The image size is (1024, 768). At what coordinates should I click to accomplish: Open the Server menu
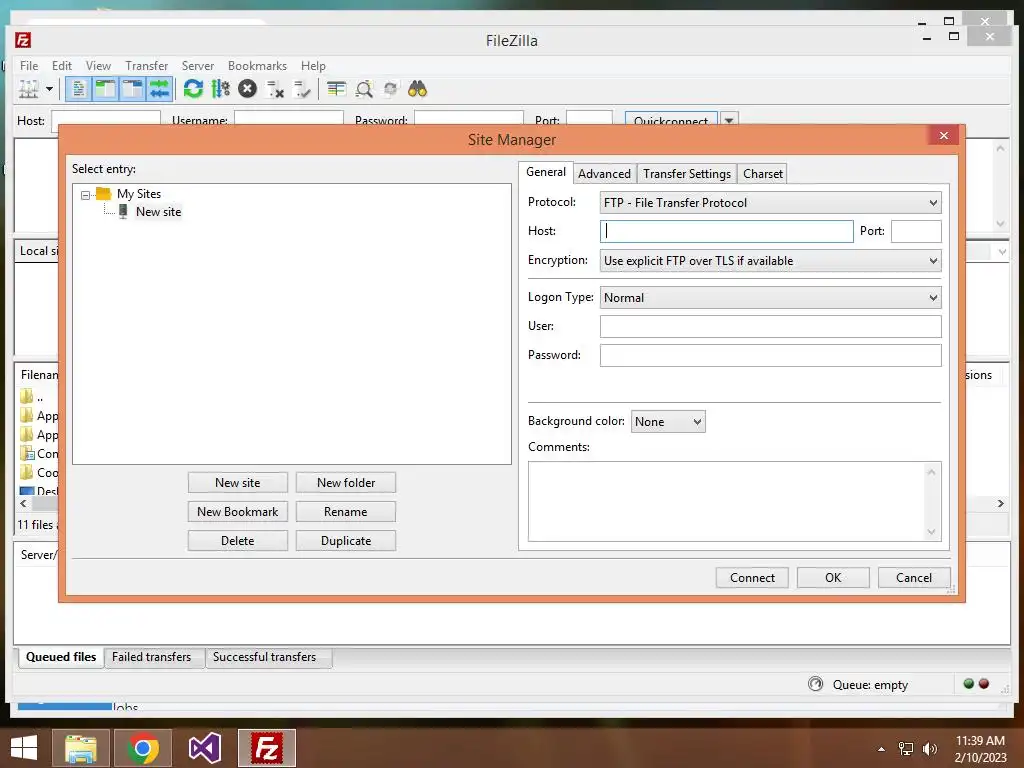pyautogui.click(x=198, y=66)
